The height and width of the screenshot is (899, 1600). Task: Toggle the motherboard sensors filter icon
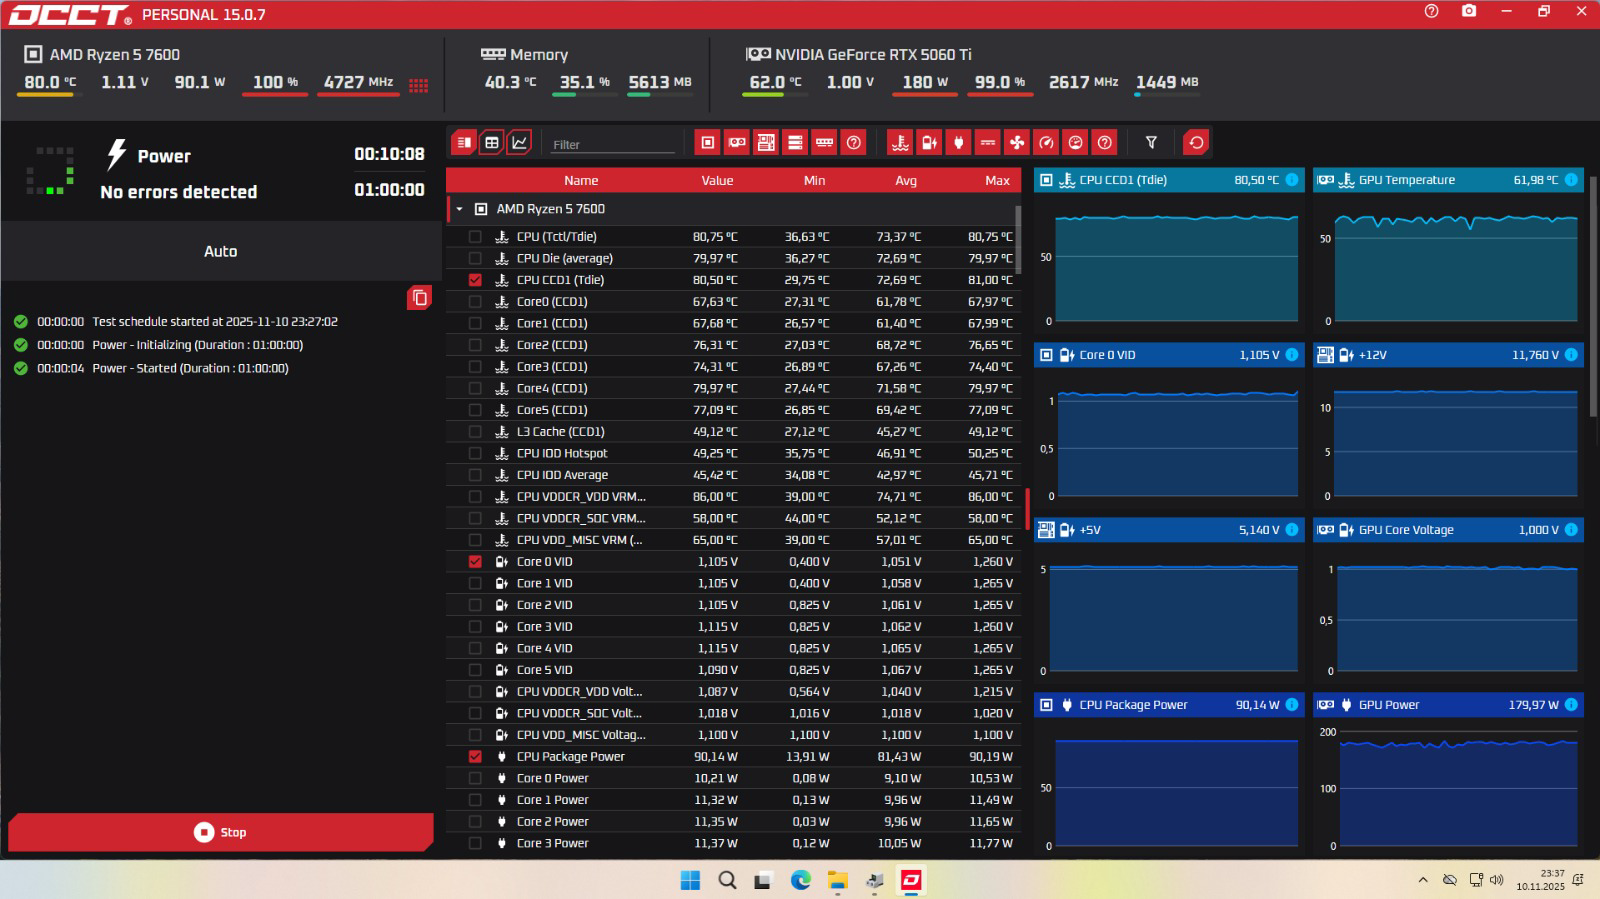tap(766, 143)
